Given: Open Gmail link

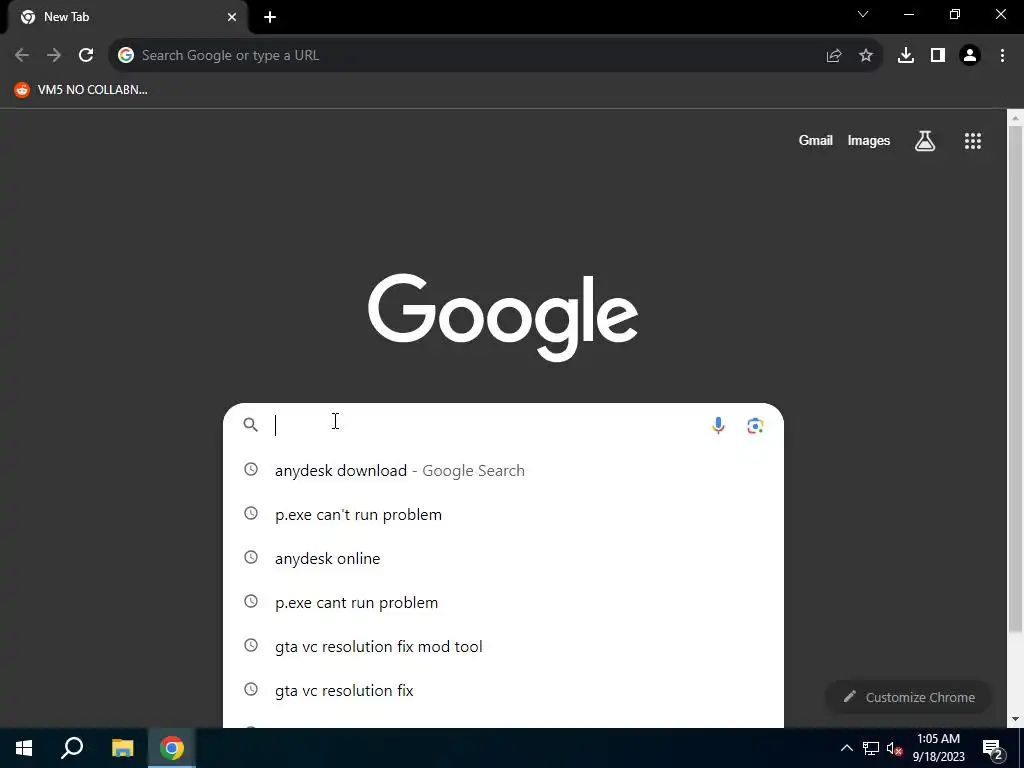Looking at the screenshot, I should coord(816,140).
